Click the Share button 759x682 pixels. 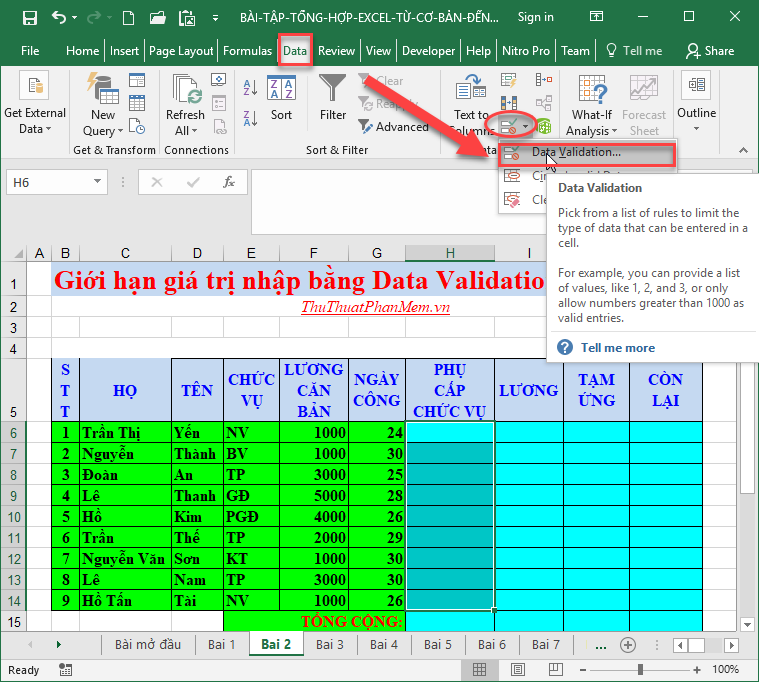[710, 51]
